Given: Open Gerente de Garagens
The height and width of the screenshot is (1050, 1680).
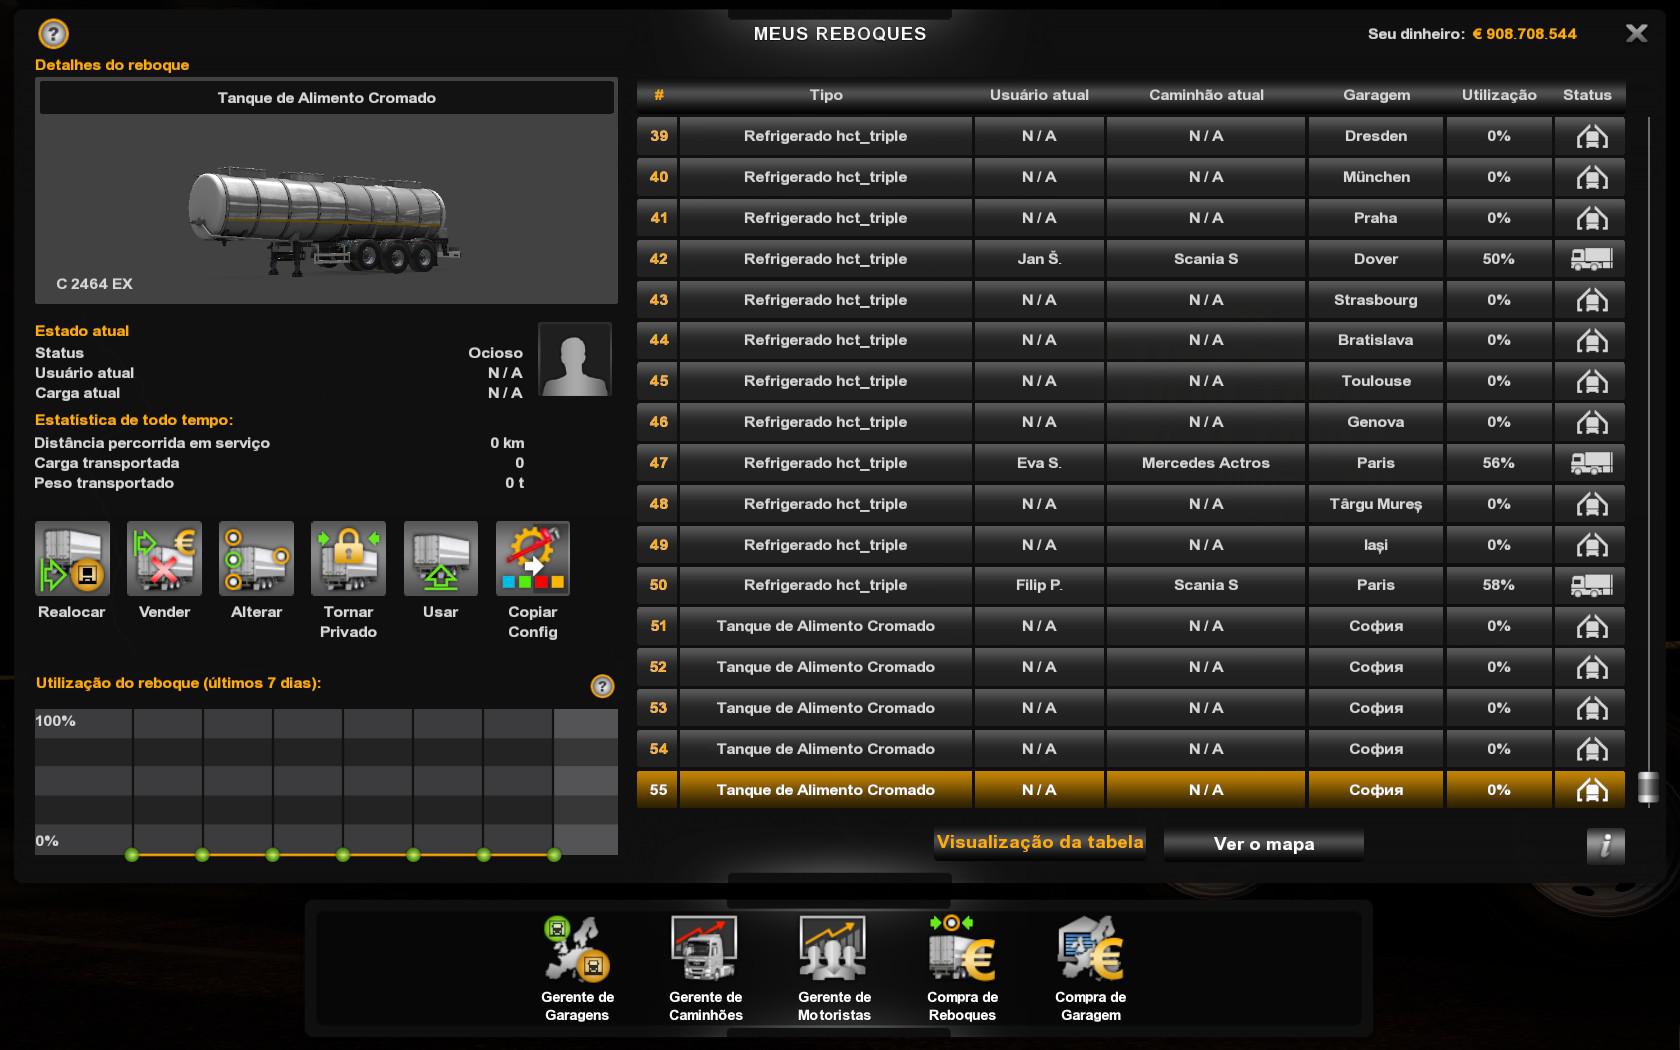Looking at the screenshot, I should click(x=577, y=950).
